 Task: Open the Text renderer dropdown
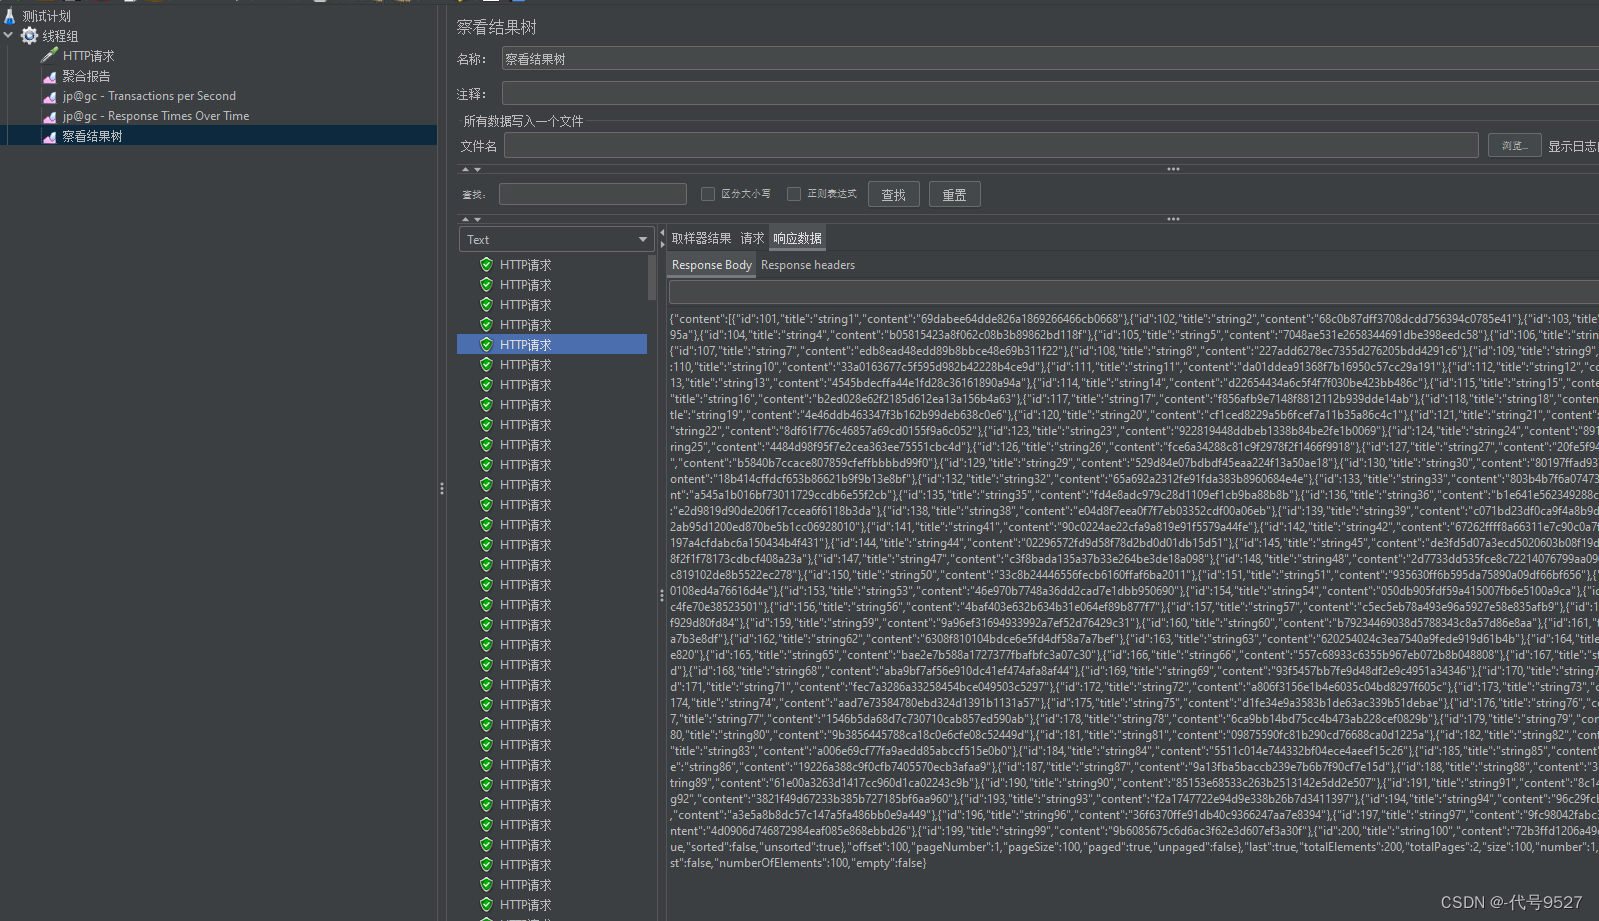coord(557,239)
